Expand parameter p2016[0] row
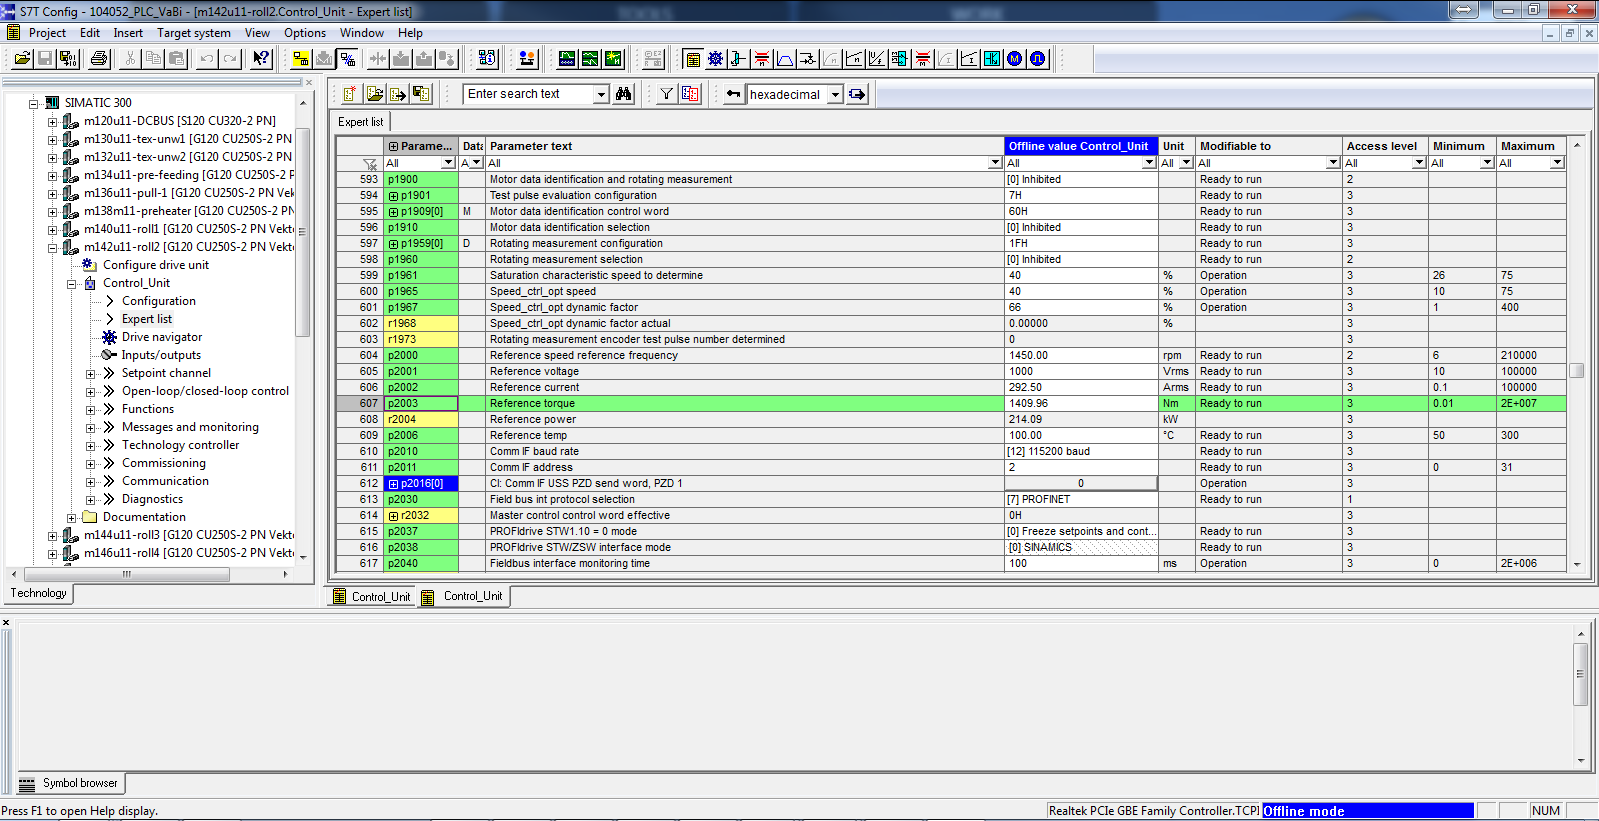This screenshot has height=821, width=1599. point(394,484)
